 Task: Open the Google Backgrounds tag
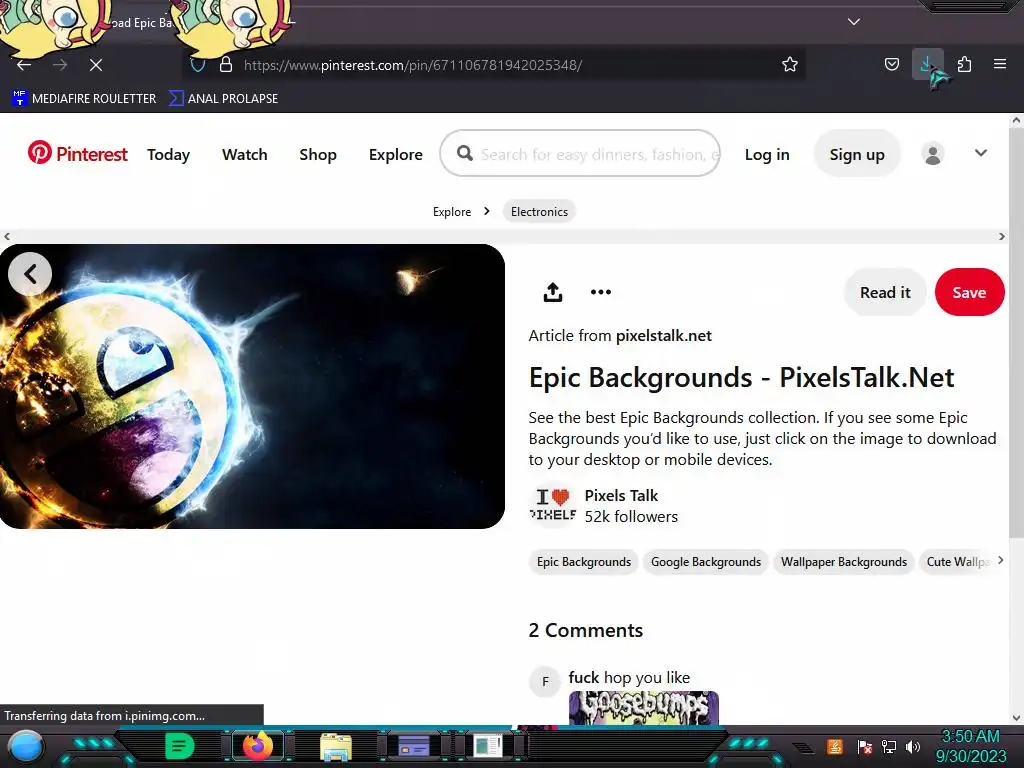(706, 562)
